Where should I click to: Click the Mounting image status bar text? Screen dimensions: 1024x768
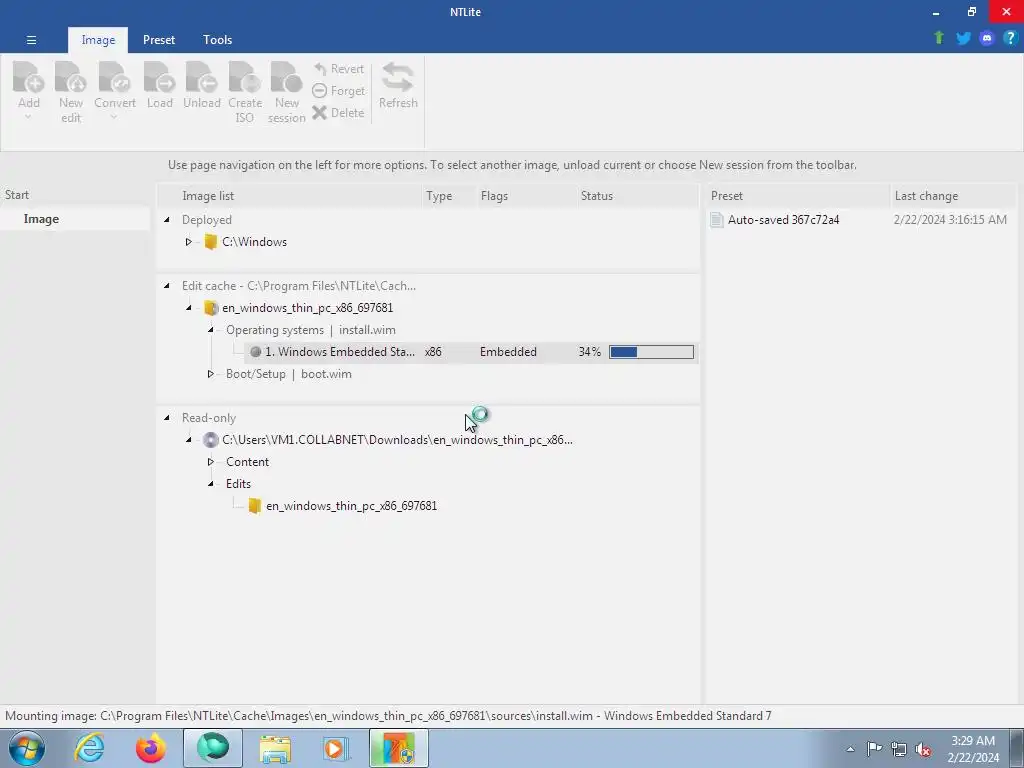(388, 716)
